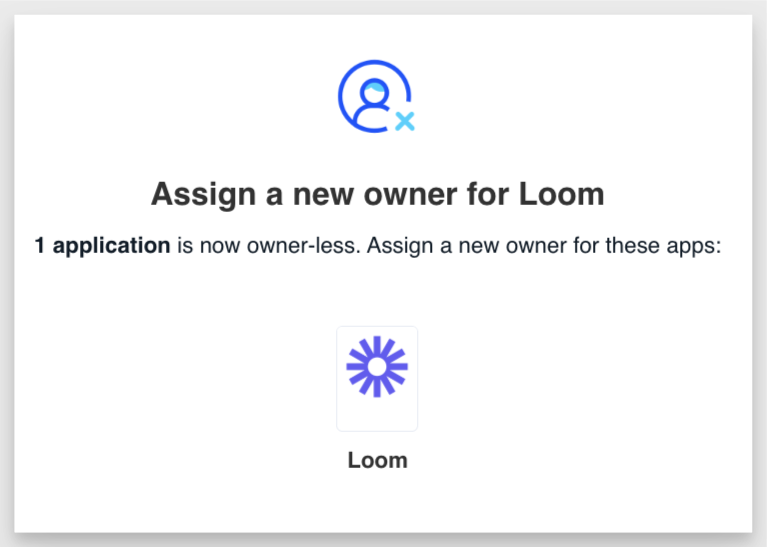
Task: Click a purple ray of the Loom logo
Action: [377, 345]
